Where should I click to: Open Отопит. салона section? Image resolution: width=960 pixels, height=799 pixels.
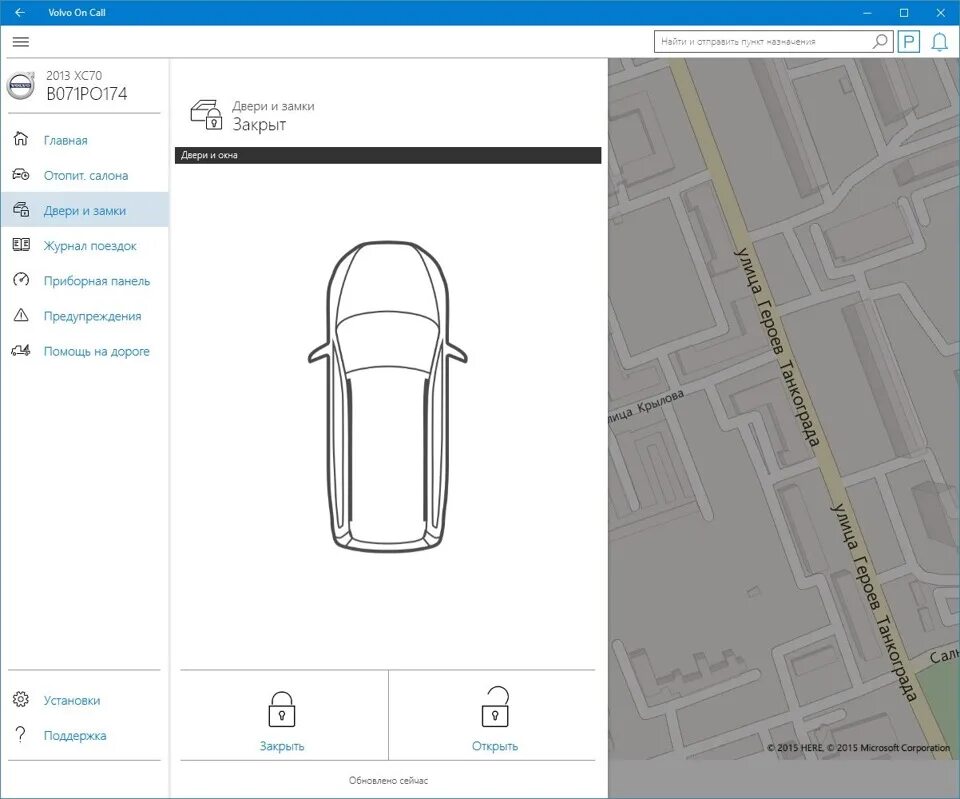click(86, 176)
